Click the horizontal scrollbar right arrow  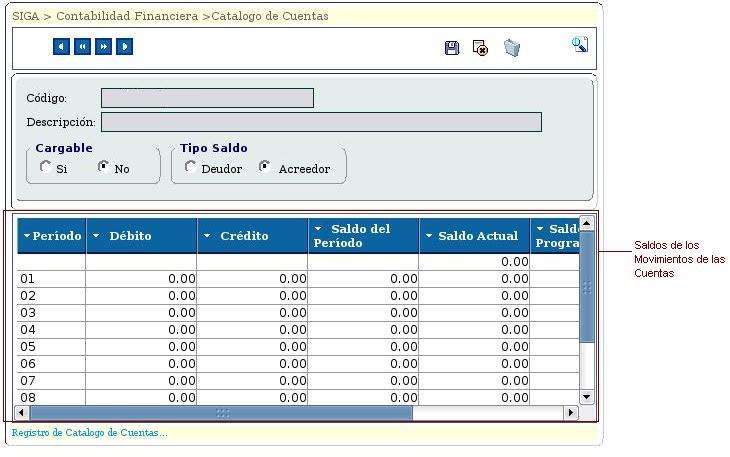pyautogui.click(x=571, y=413)
